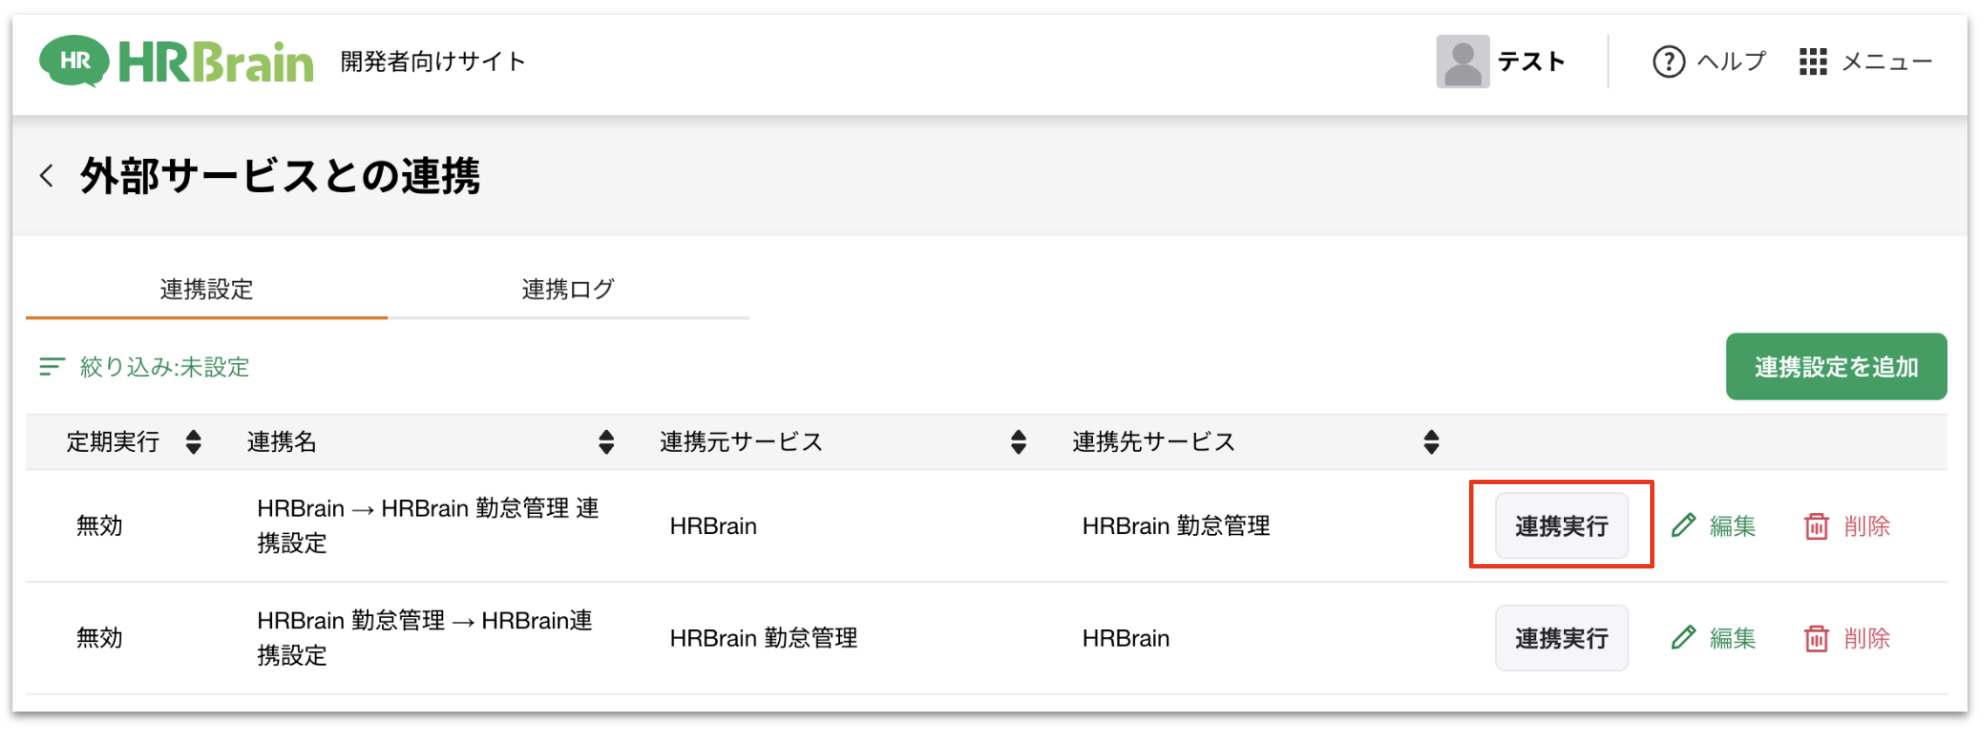1986x750 pixels.
Task: Sort by 連携元サービス column arrows
Action: pyautogui.click(x=1018, y=442)
